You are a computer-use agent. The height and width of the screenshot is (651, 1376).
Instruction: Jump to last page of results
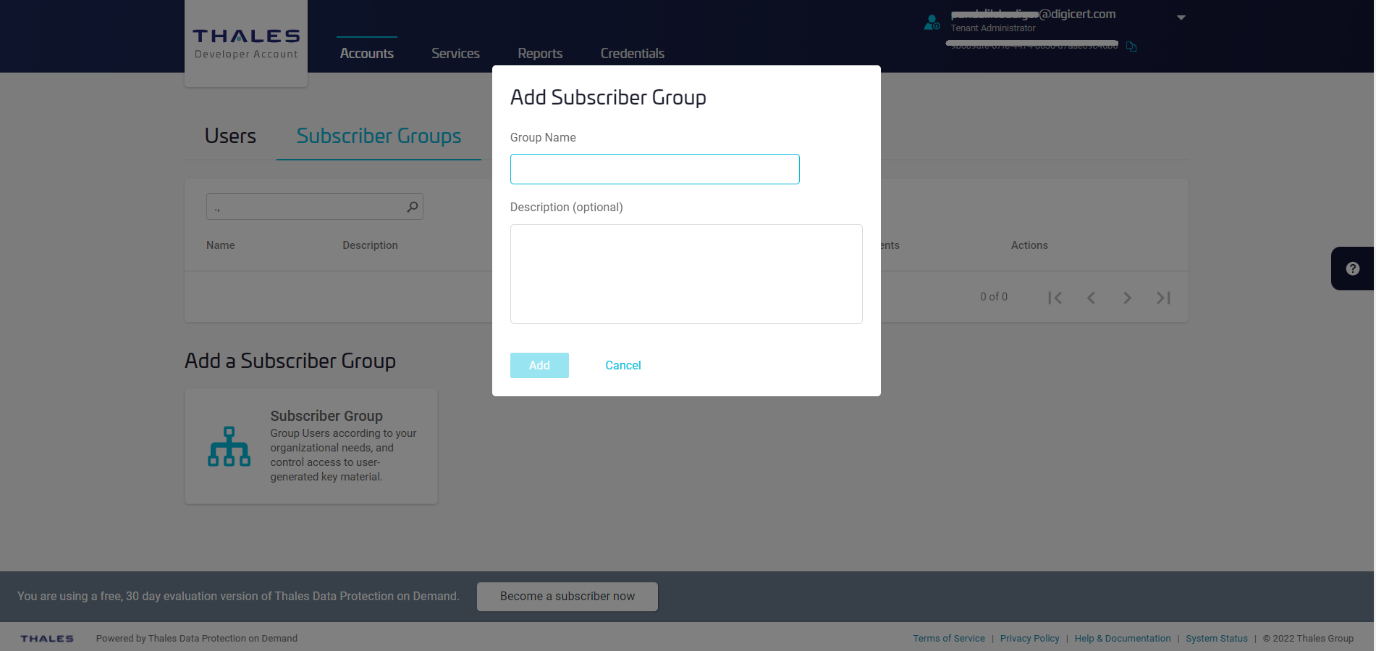[x=1163, y=297]
